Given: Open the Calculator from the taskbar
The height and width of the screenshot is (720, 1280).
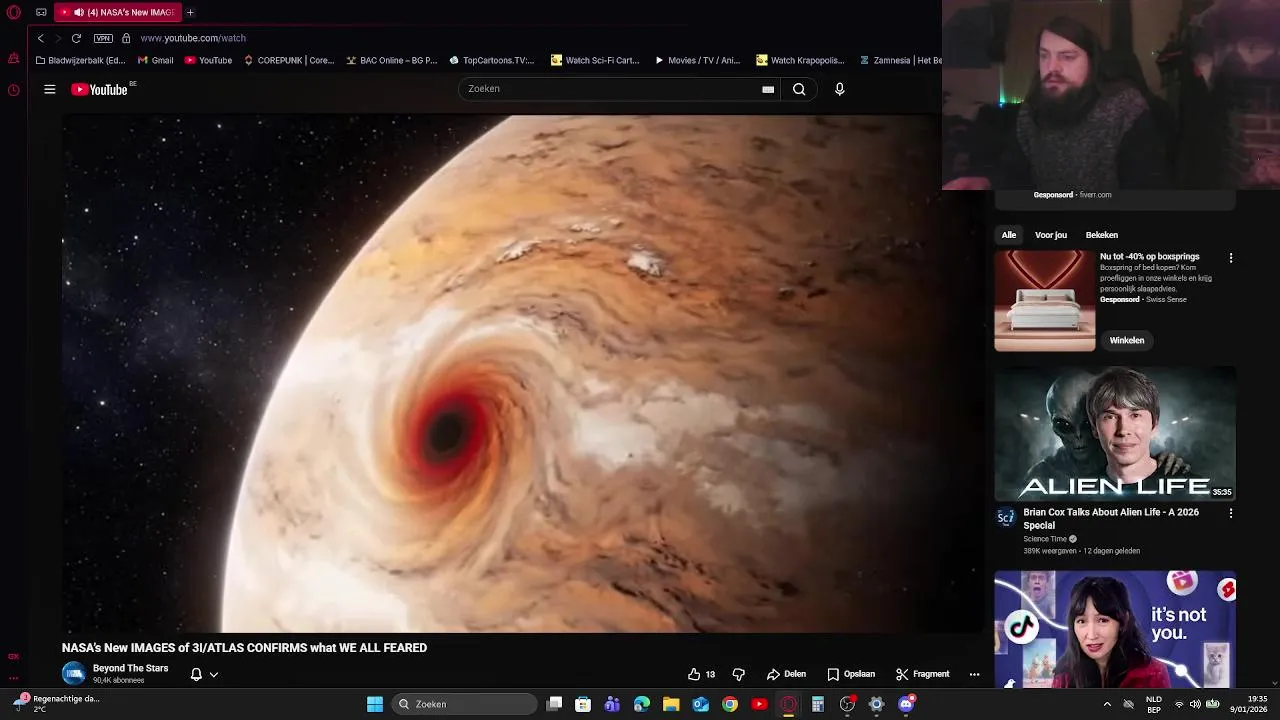Looking at the screenshot, I should tap(817, 704).
